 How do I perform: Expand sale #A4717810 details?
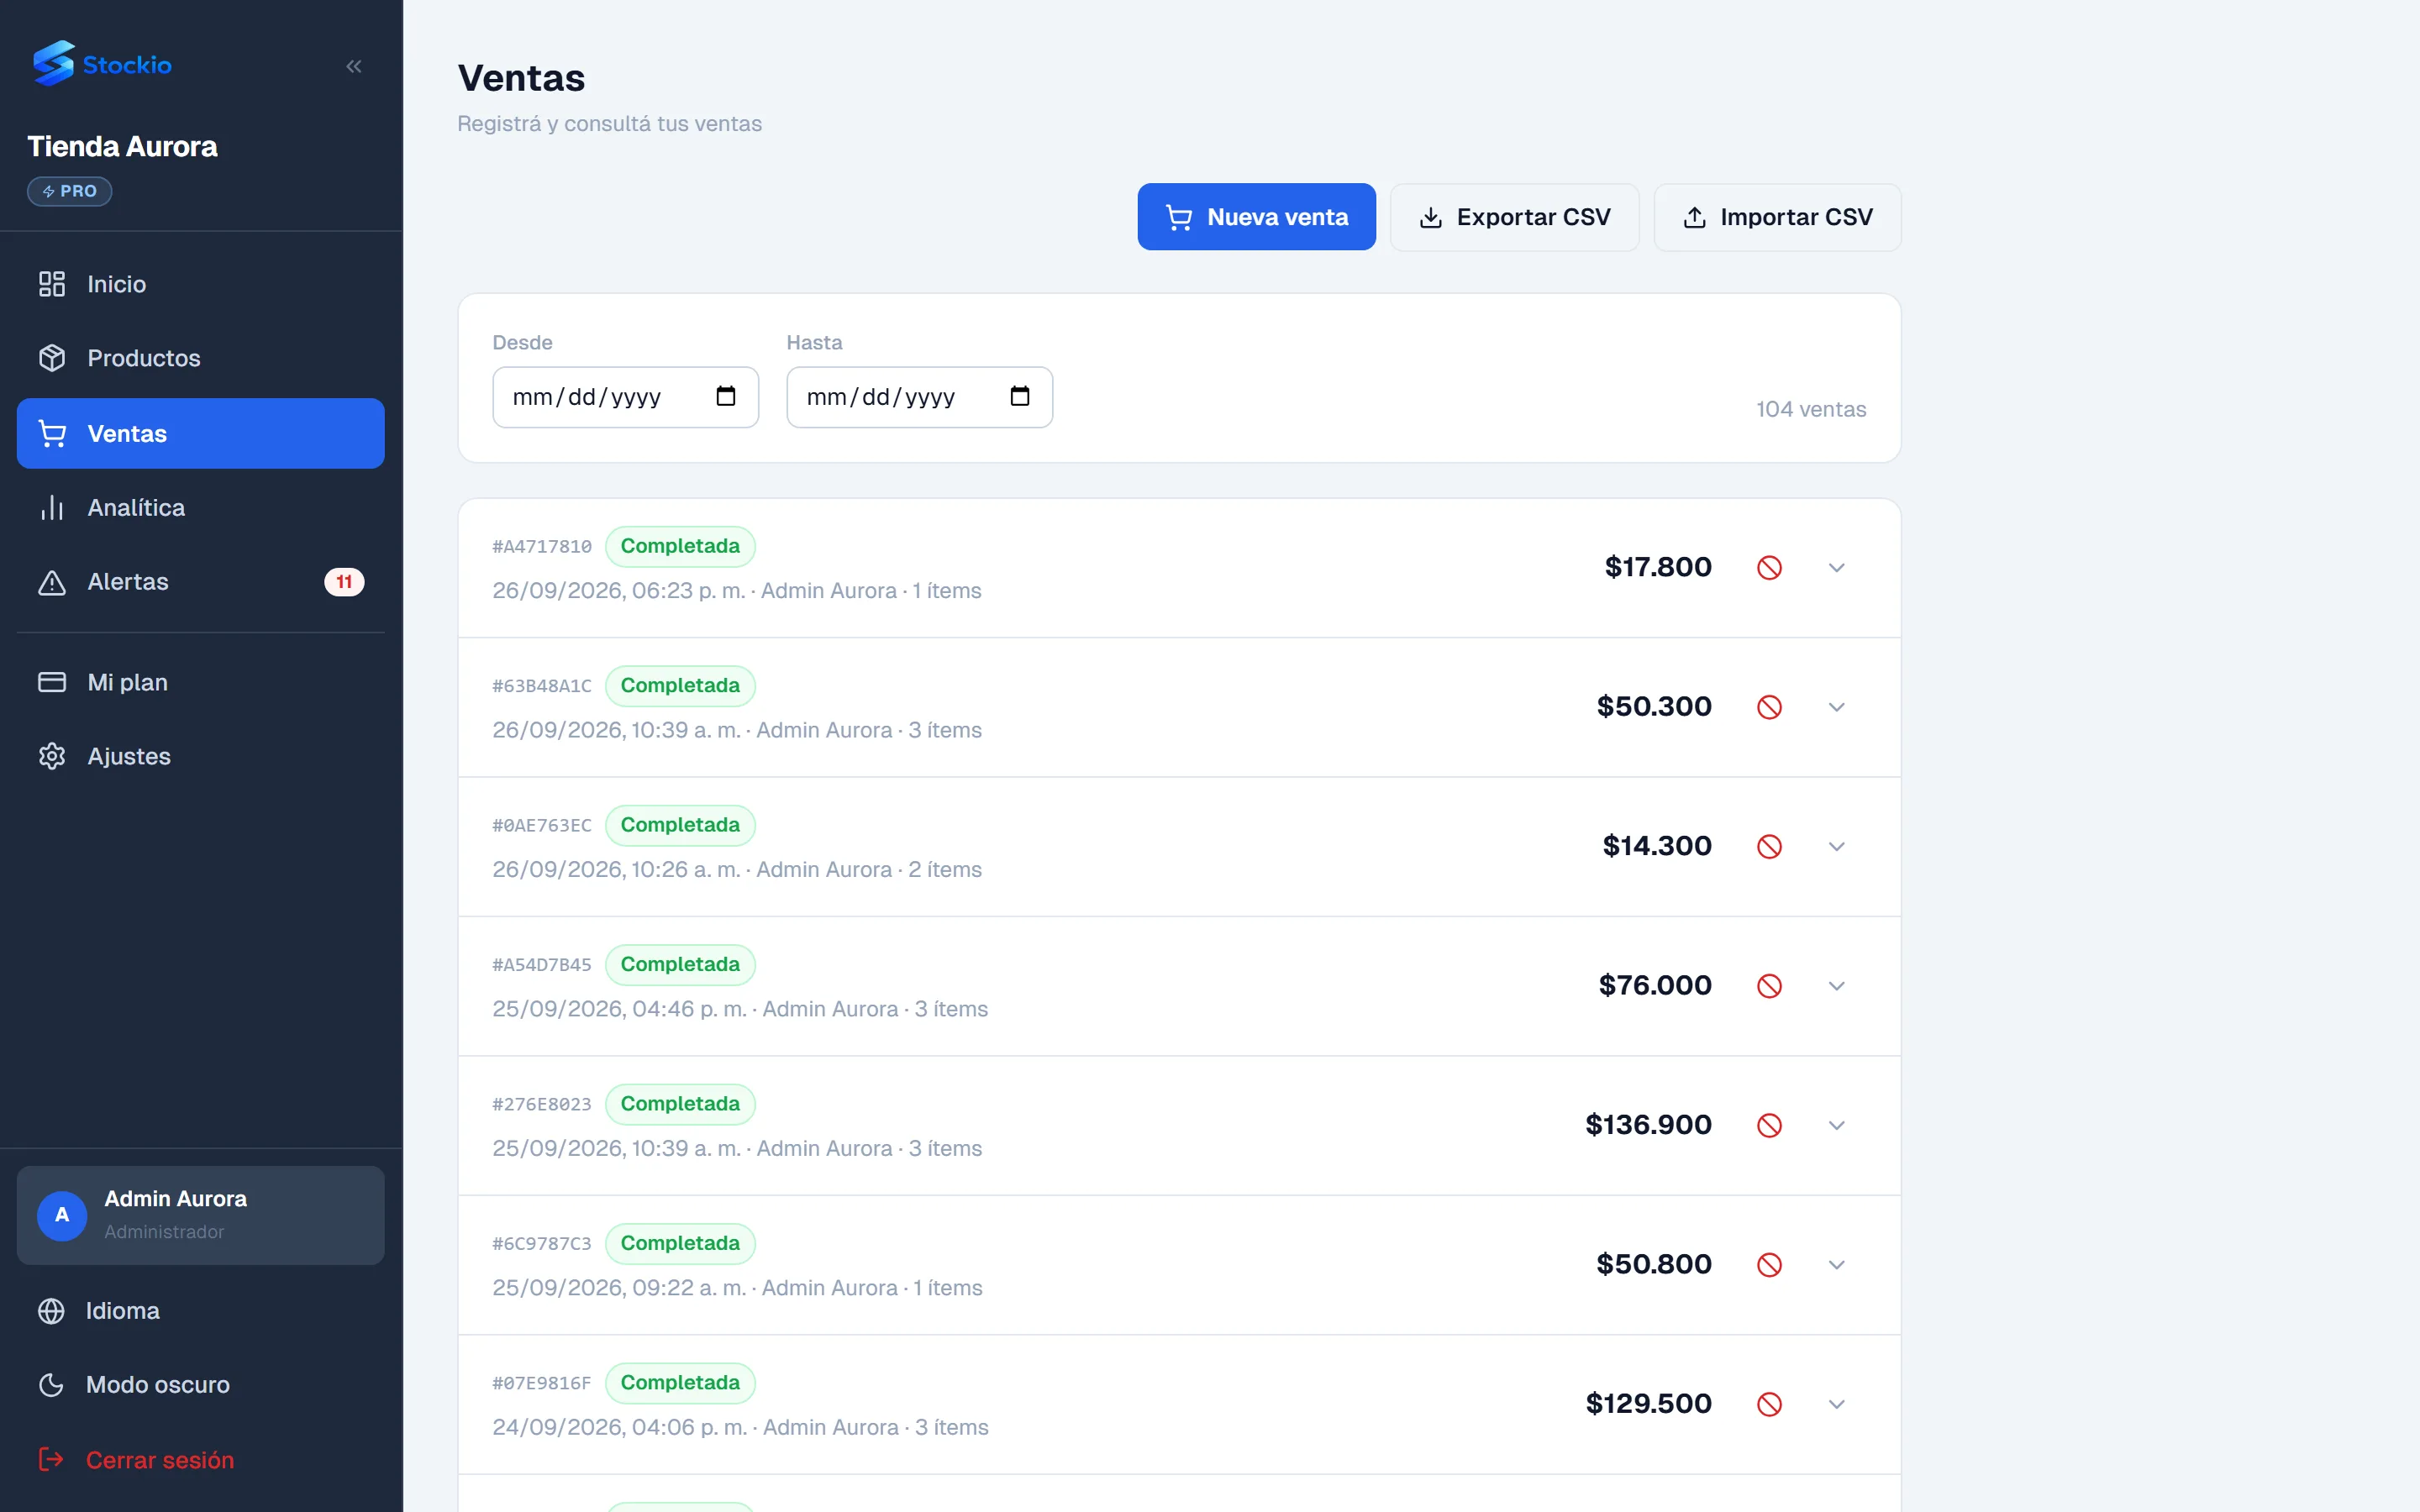click(1836, 568)
